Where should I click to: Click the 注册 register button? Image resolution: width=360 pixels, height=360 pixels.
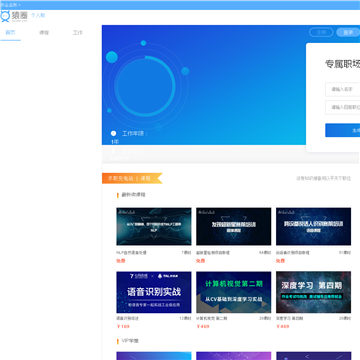pos(321,32)
